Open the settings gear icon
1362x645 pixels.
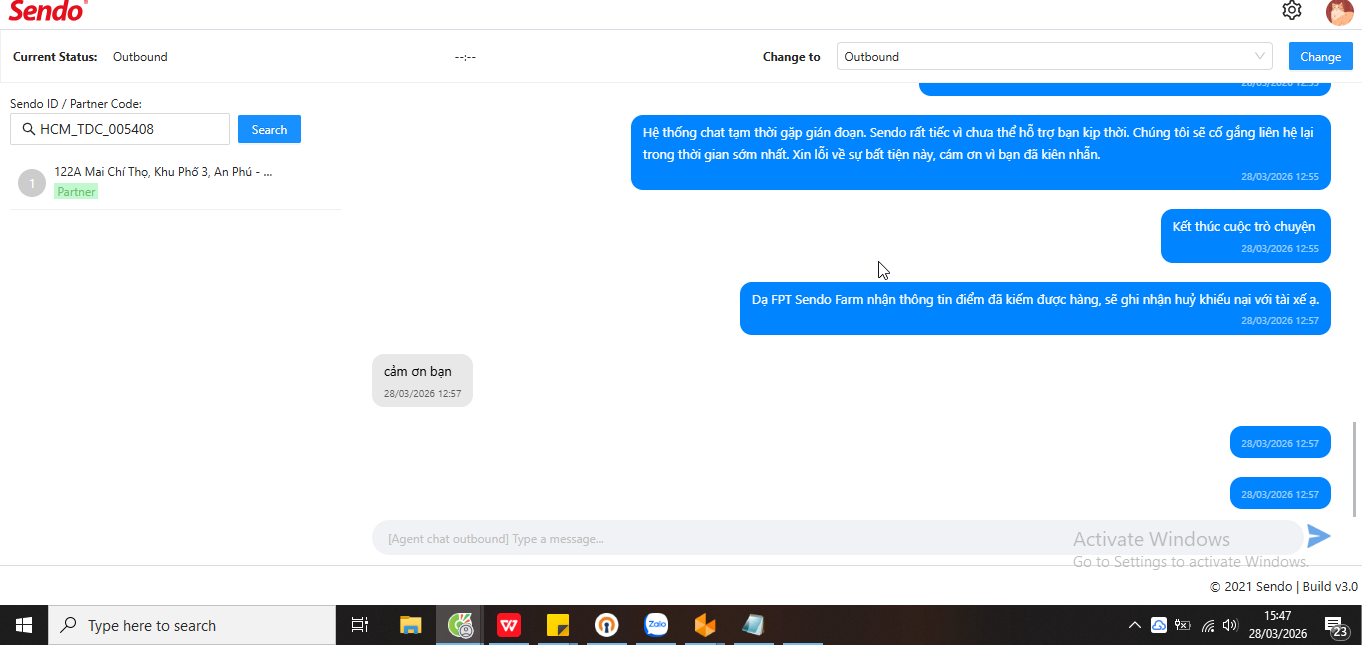[x=1292, y=10]
